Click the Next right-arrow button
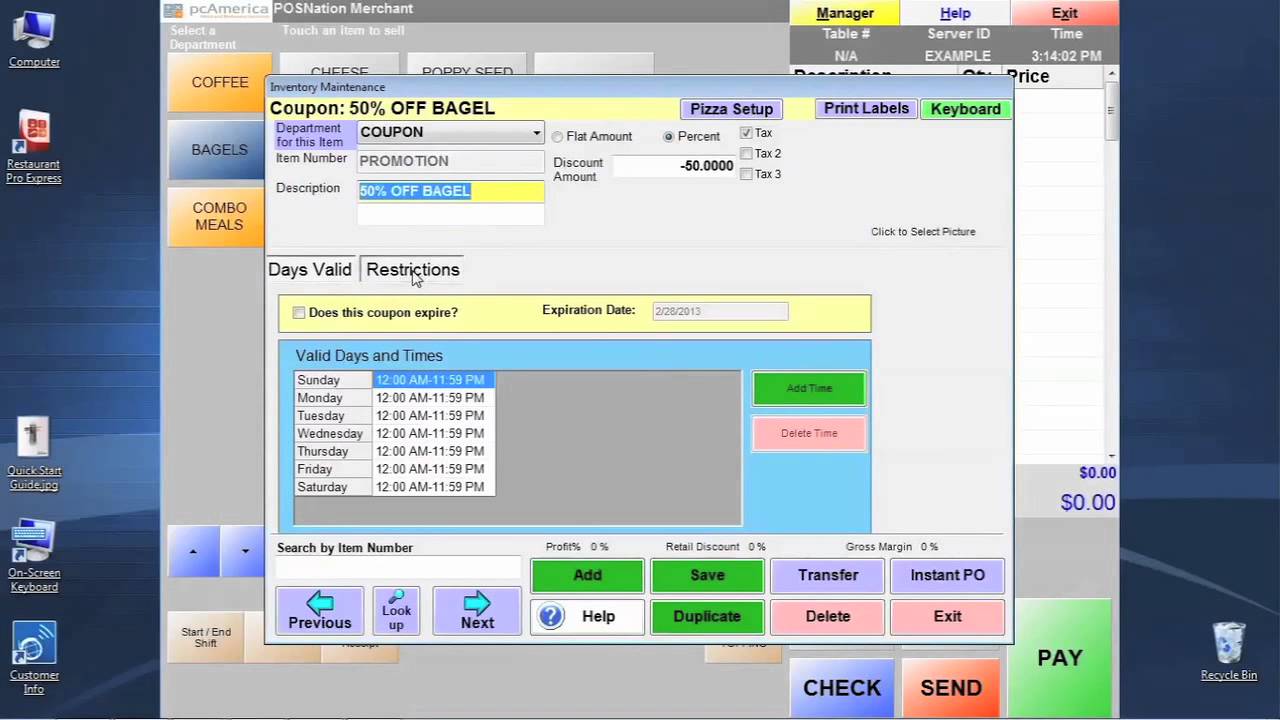1280x720 pixels. 477,610
